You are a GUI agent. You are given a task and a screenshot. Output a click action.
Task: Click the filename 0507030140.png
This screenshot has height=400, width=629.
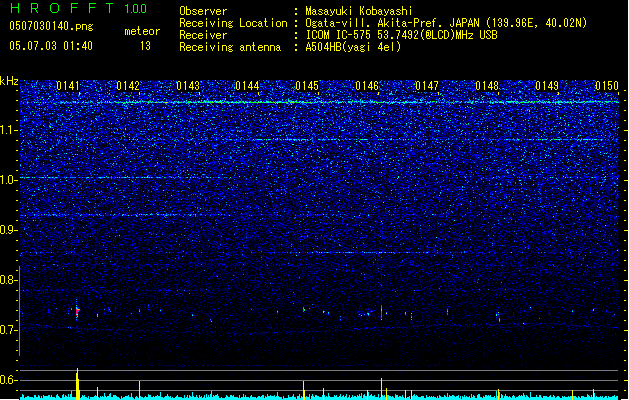[x=51, y=26]
